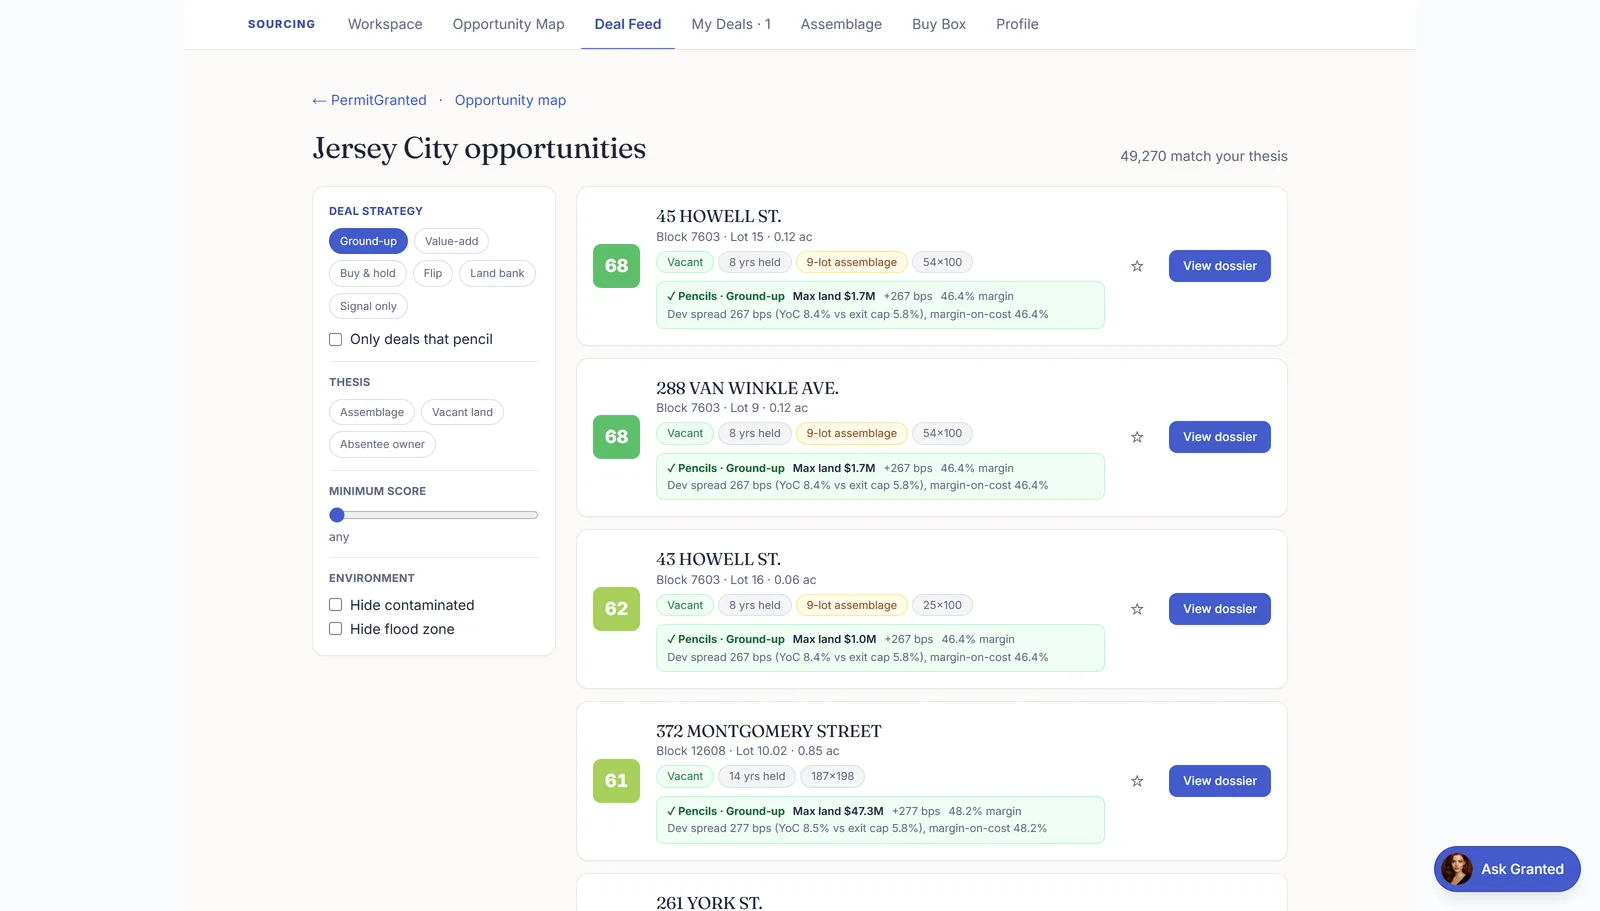Click the 9-lot assemblage tag on 288 Van Winkle

tap(851, 434)
